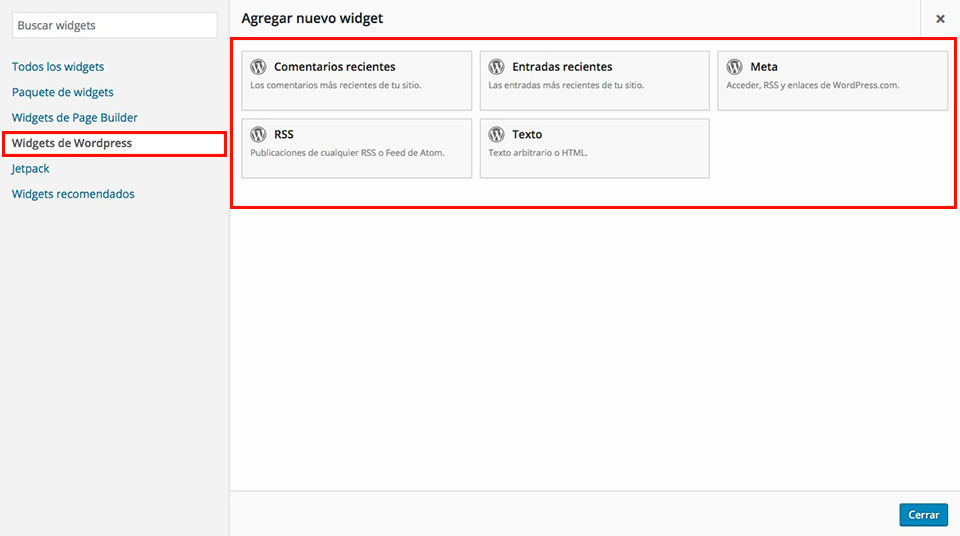Select the Widgets de Wordpress category
The width and height of the screenshot is (960, 536).
point(72,143)
